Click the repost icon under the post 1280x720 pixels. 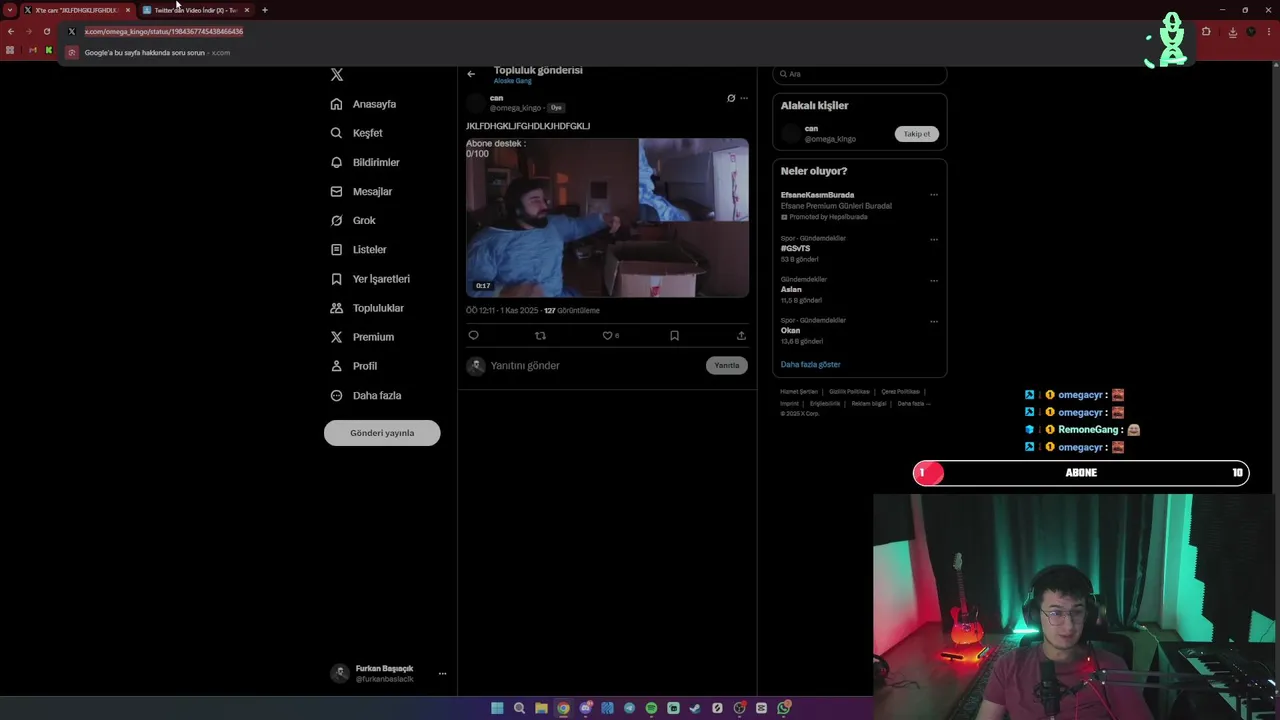[541, 335]
